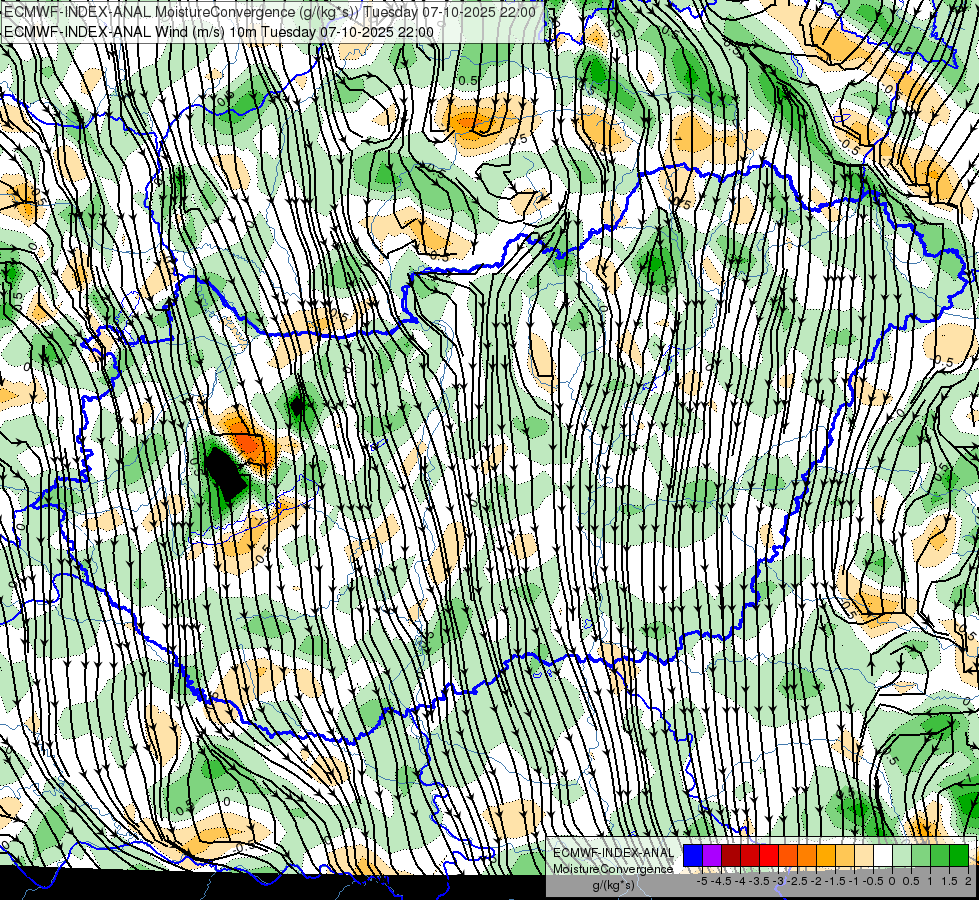The width and height of the screenshot is (979, 900).
Task: Click the '-2.5' legend tick label
Action: [x=797, y=881]
